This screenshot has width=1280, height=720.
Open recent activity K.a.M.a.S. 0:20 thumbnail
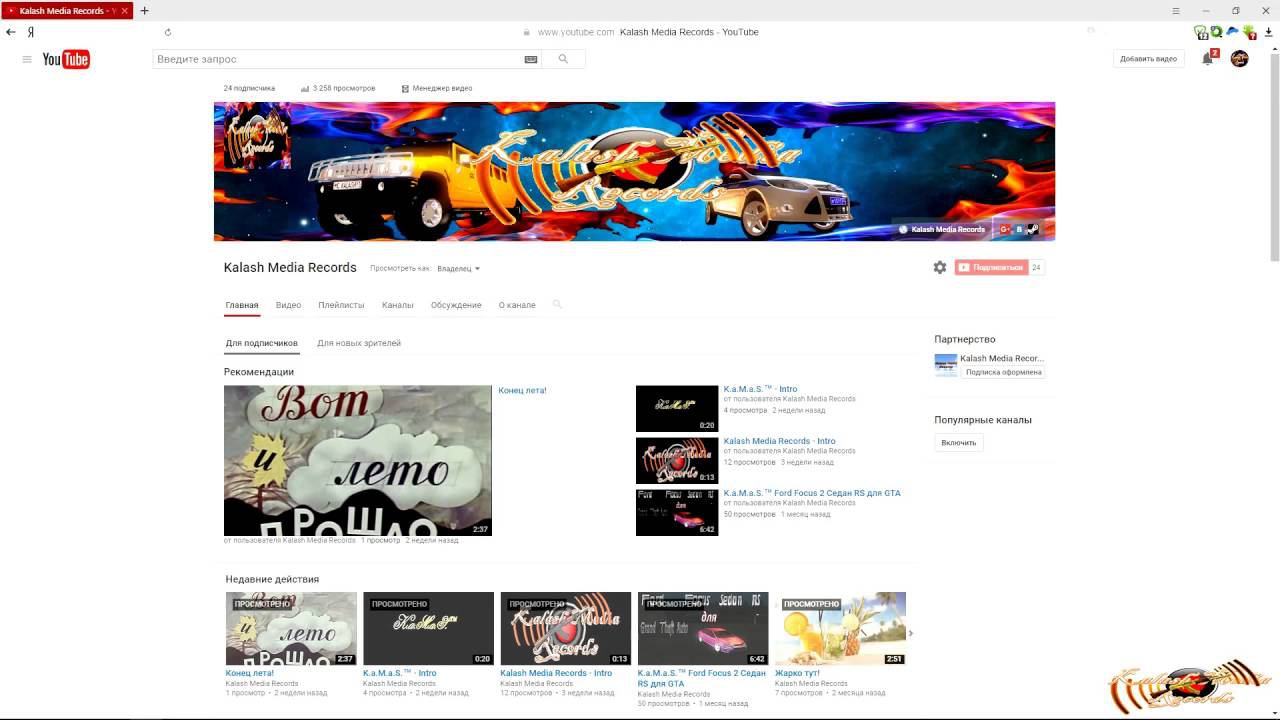(428, 628)
